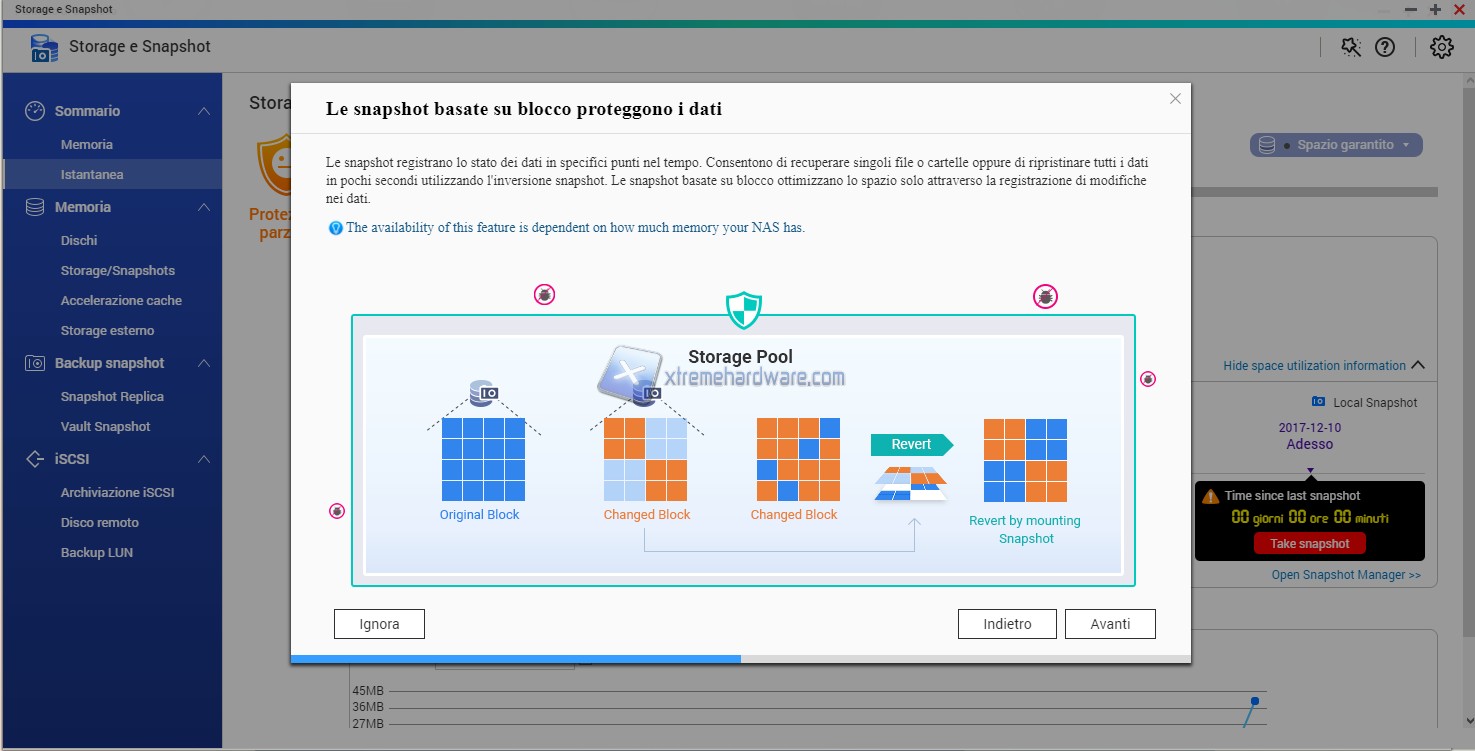Click the Storage e Snapshot app icon
This screenshot has height=751, width=1475.
tap(44, 47)
